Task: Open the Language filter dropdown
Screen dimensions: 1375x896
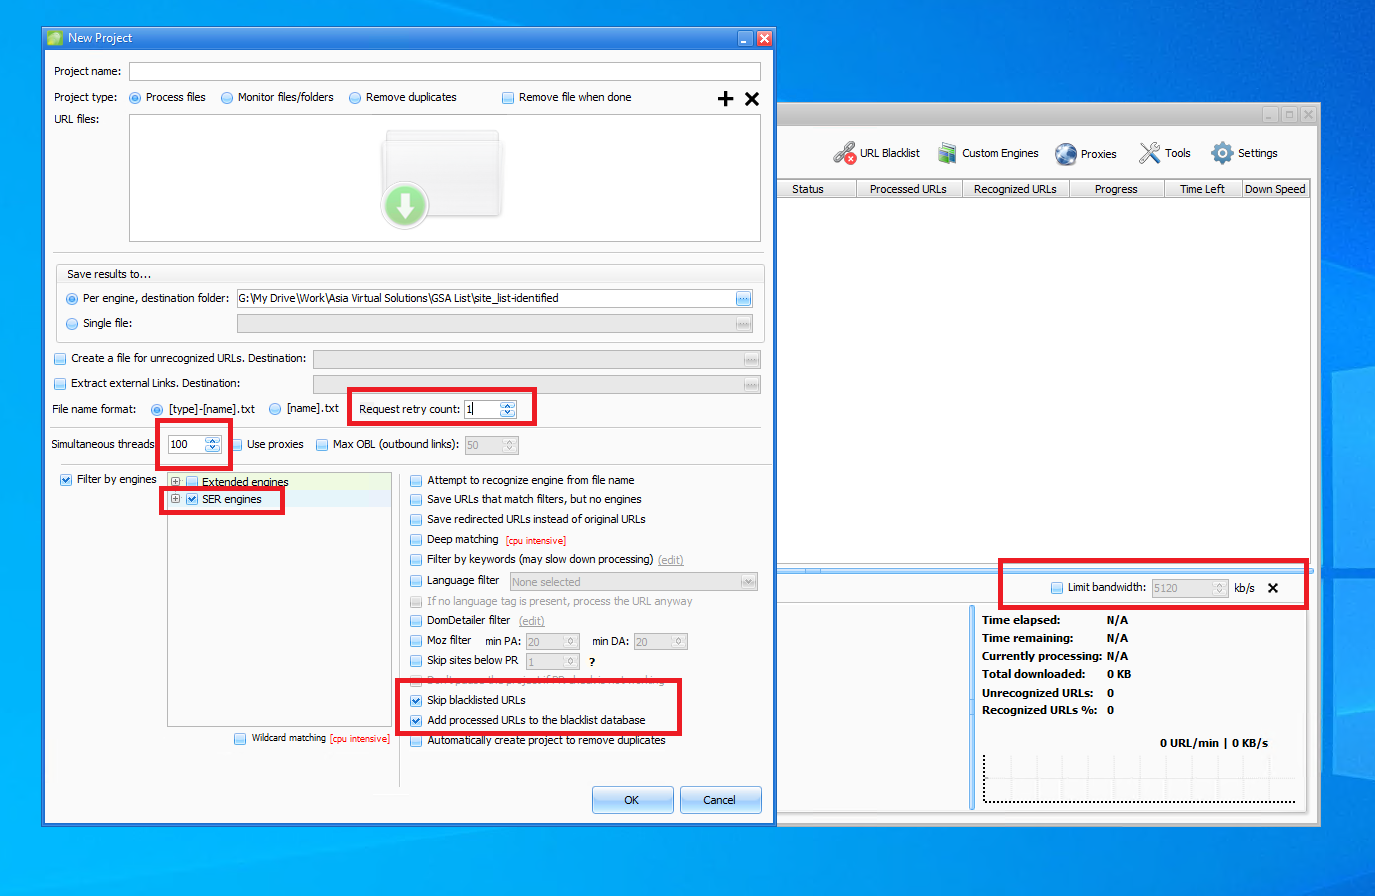Action: 747,582
